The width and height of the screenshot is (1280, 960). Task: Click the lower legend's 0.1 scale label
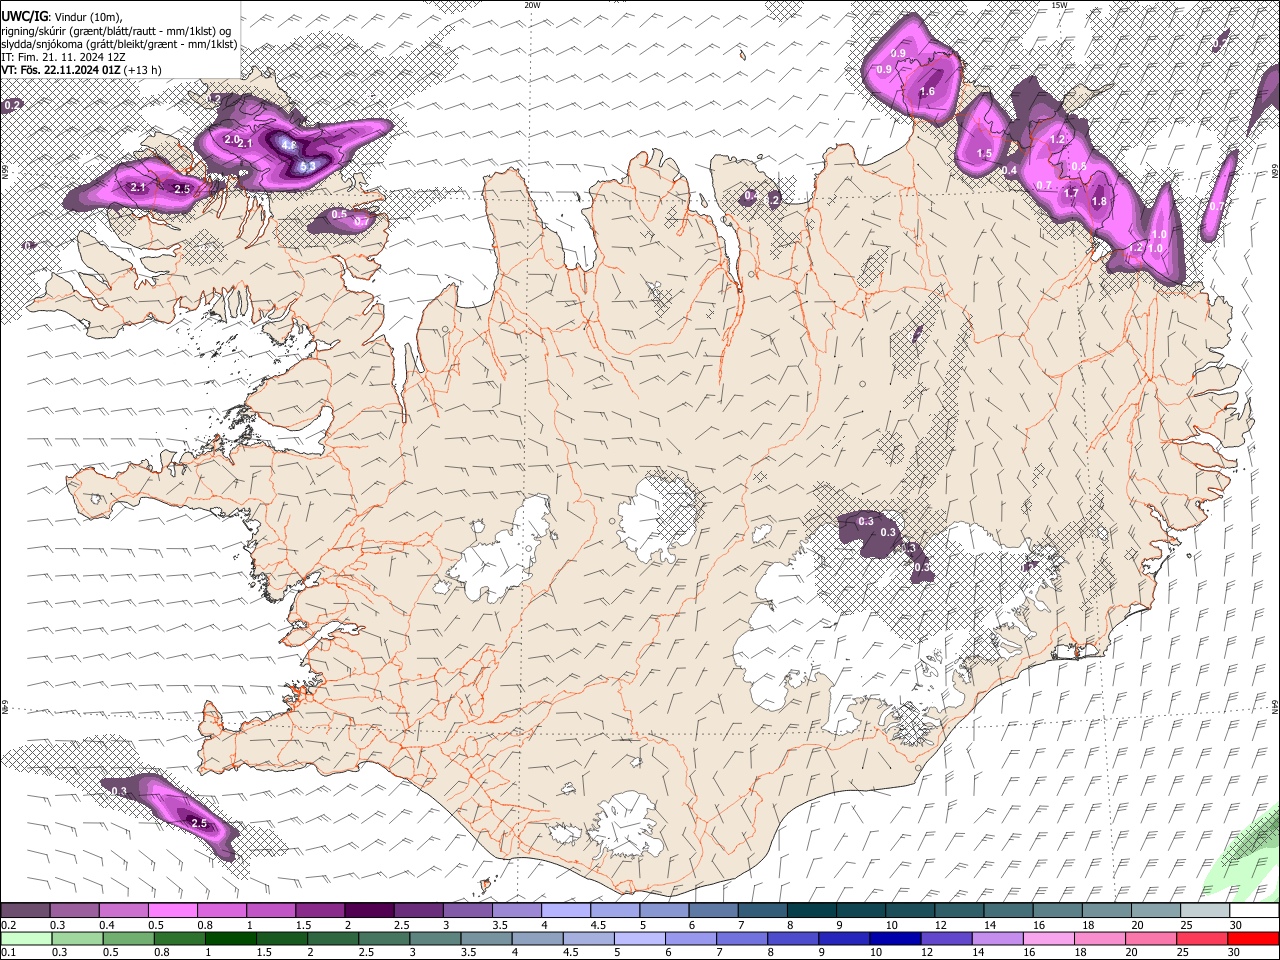click(x=8, y=952)
